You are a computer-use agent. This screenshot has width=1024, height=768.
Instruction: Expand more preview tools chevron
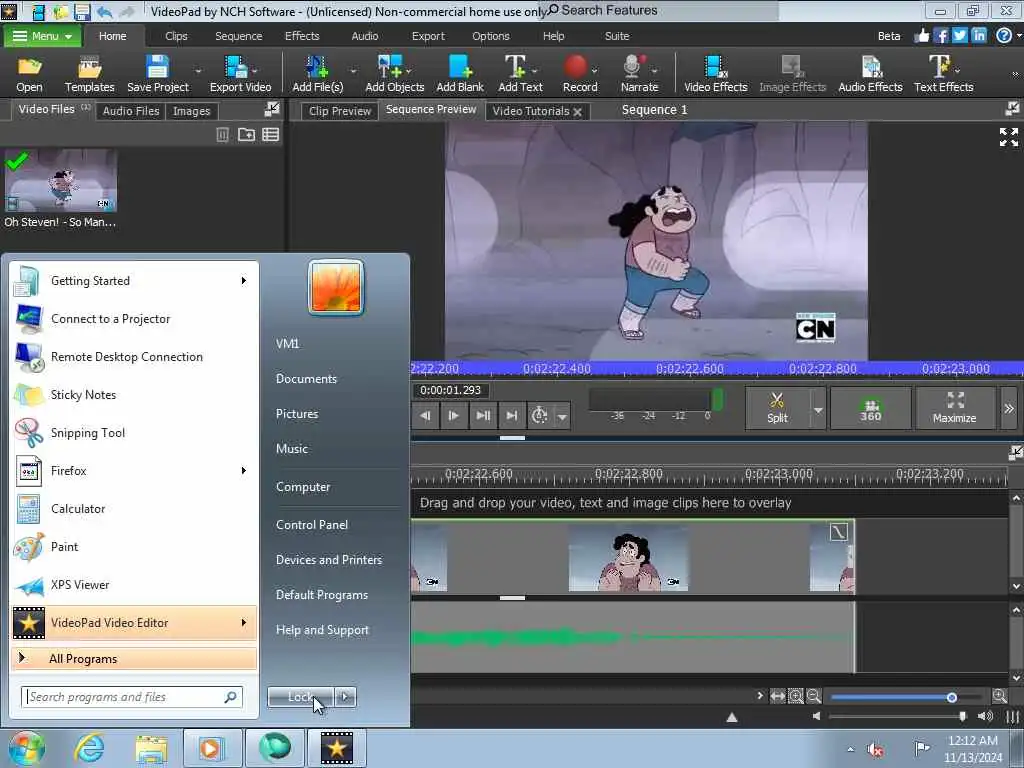click(x=1009, y=408)
